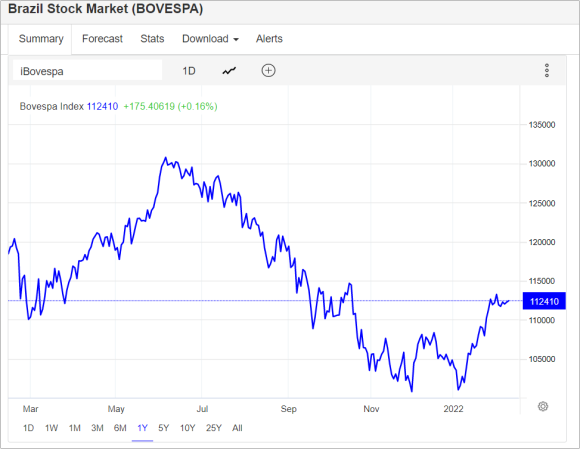
Task: Click the Sep x-axis label
Action: click(289, 409)
